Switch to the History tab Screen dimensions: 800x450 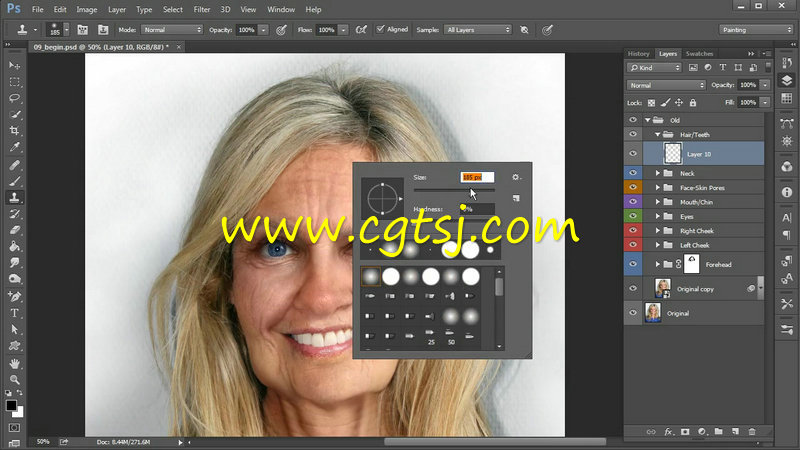point(638,54)
